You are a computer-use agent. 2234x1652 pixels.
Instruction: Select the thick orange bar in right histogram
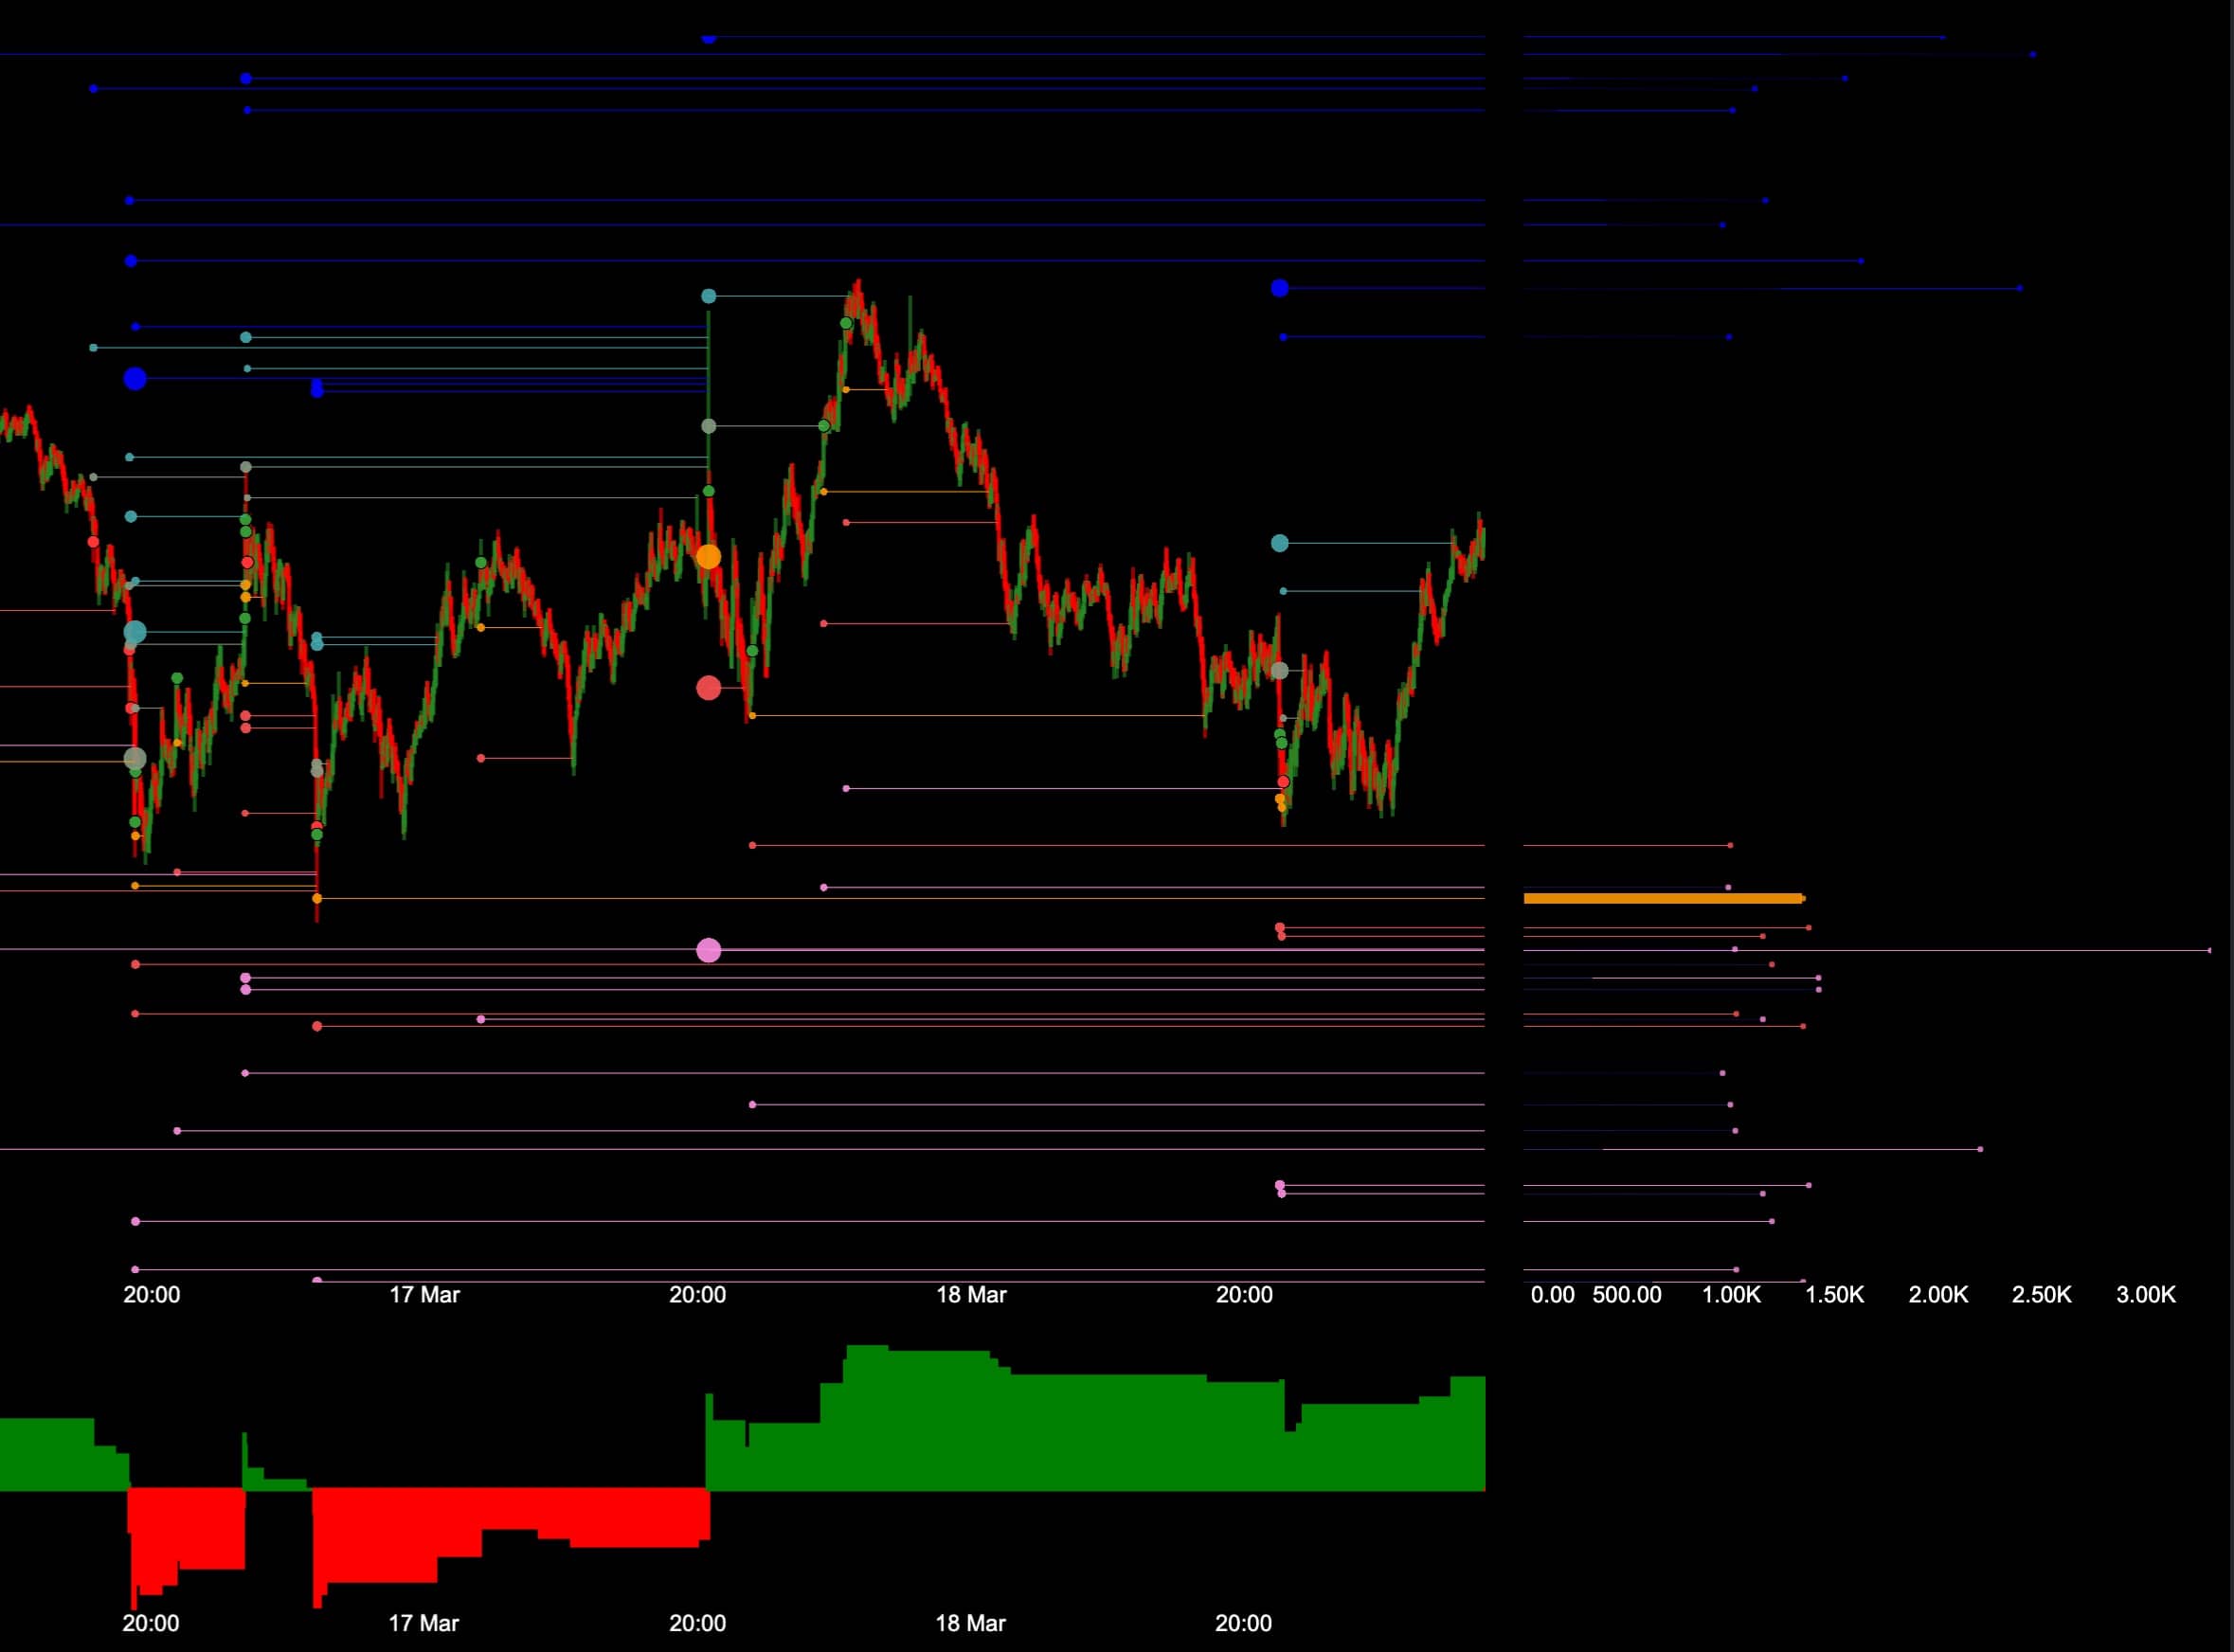click(x=1662, y=898)
